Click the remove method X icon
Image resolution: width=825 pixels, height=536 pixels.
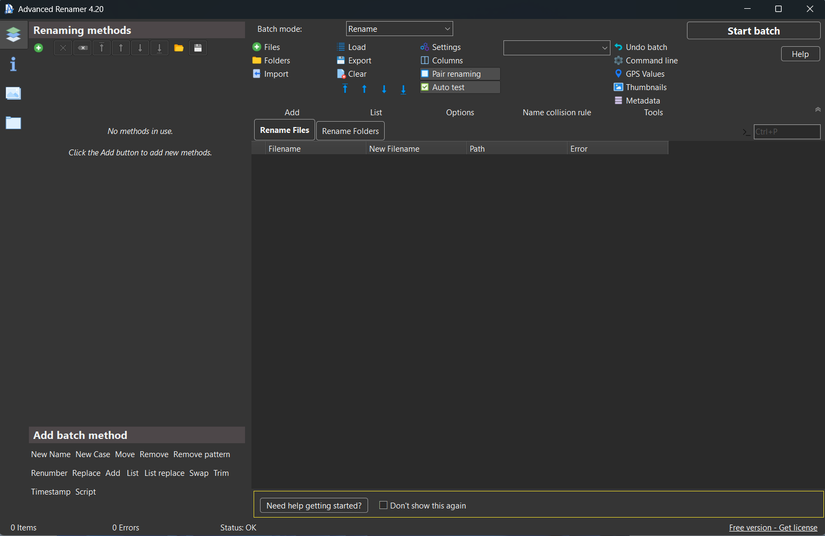pos(63,48)
